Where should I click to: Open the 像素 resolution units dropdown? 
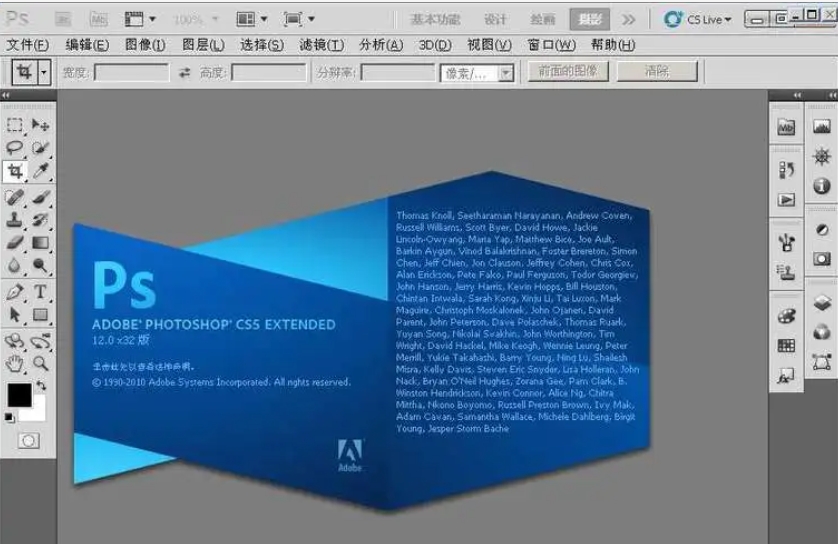(506, 72)
